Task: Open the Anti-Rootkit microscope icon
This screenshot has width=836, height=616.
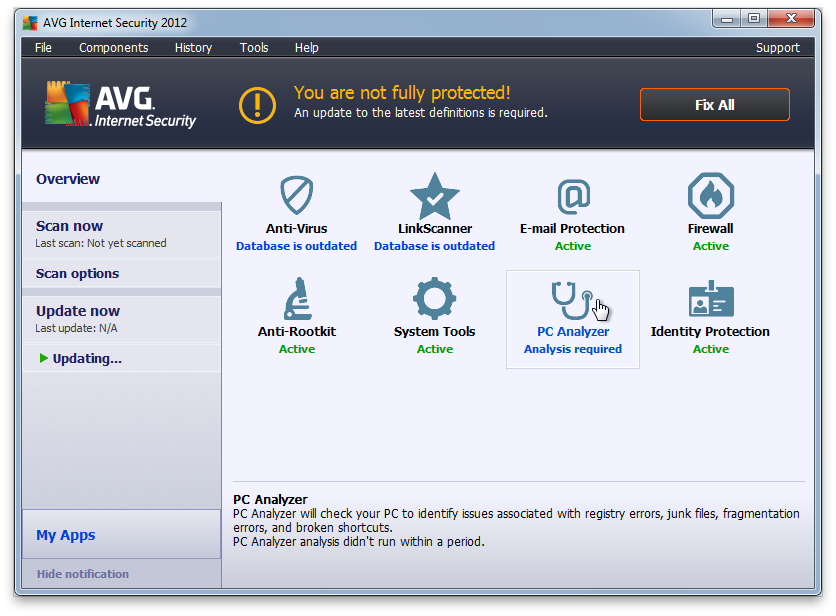Action: (x=298, y=298)
